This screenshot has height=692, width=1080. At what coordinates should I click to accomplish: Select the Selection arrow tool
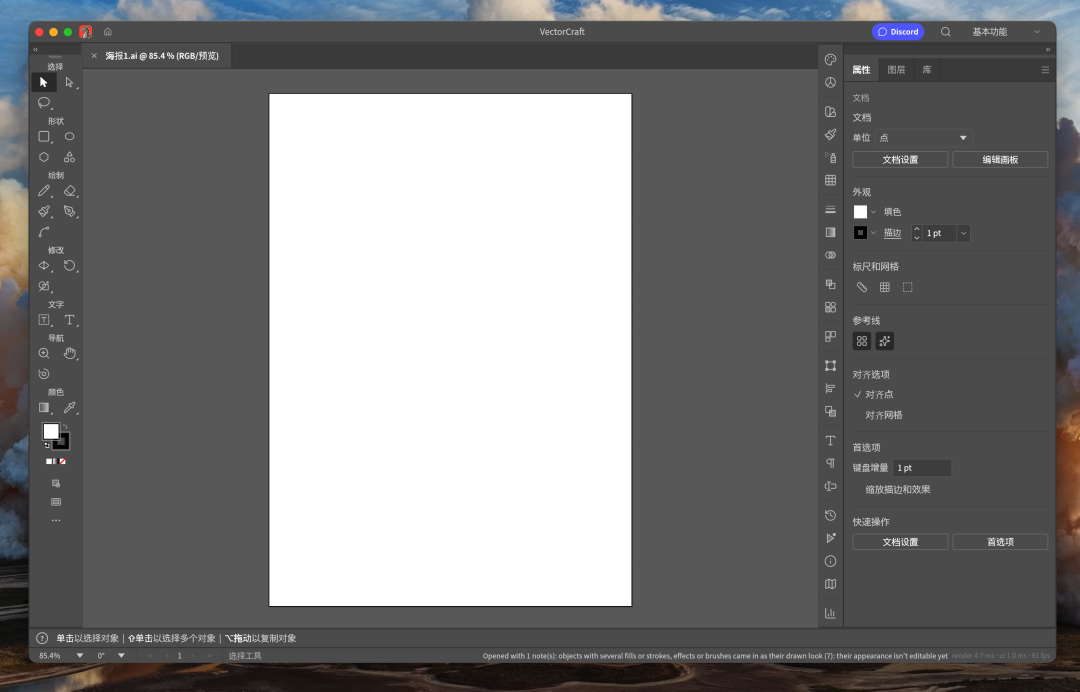tap(43, 83)
